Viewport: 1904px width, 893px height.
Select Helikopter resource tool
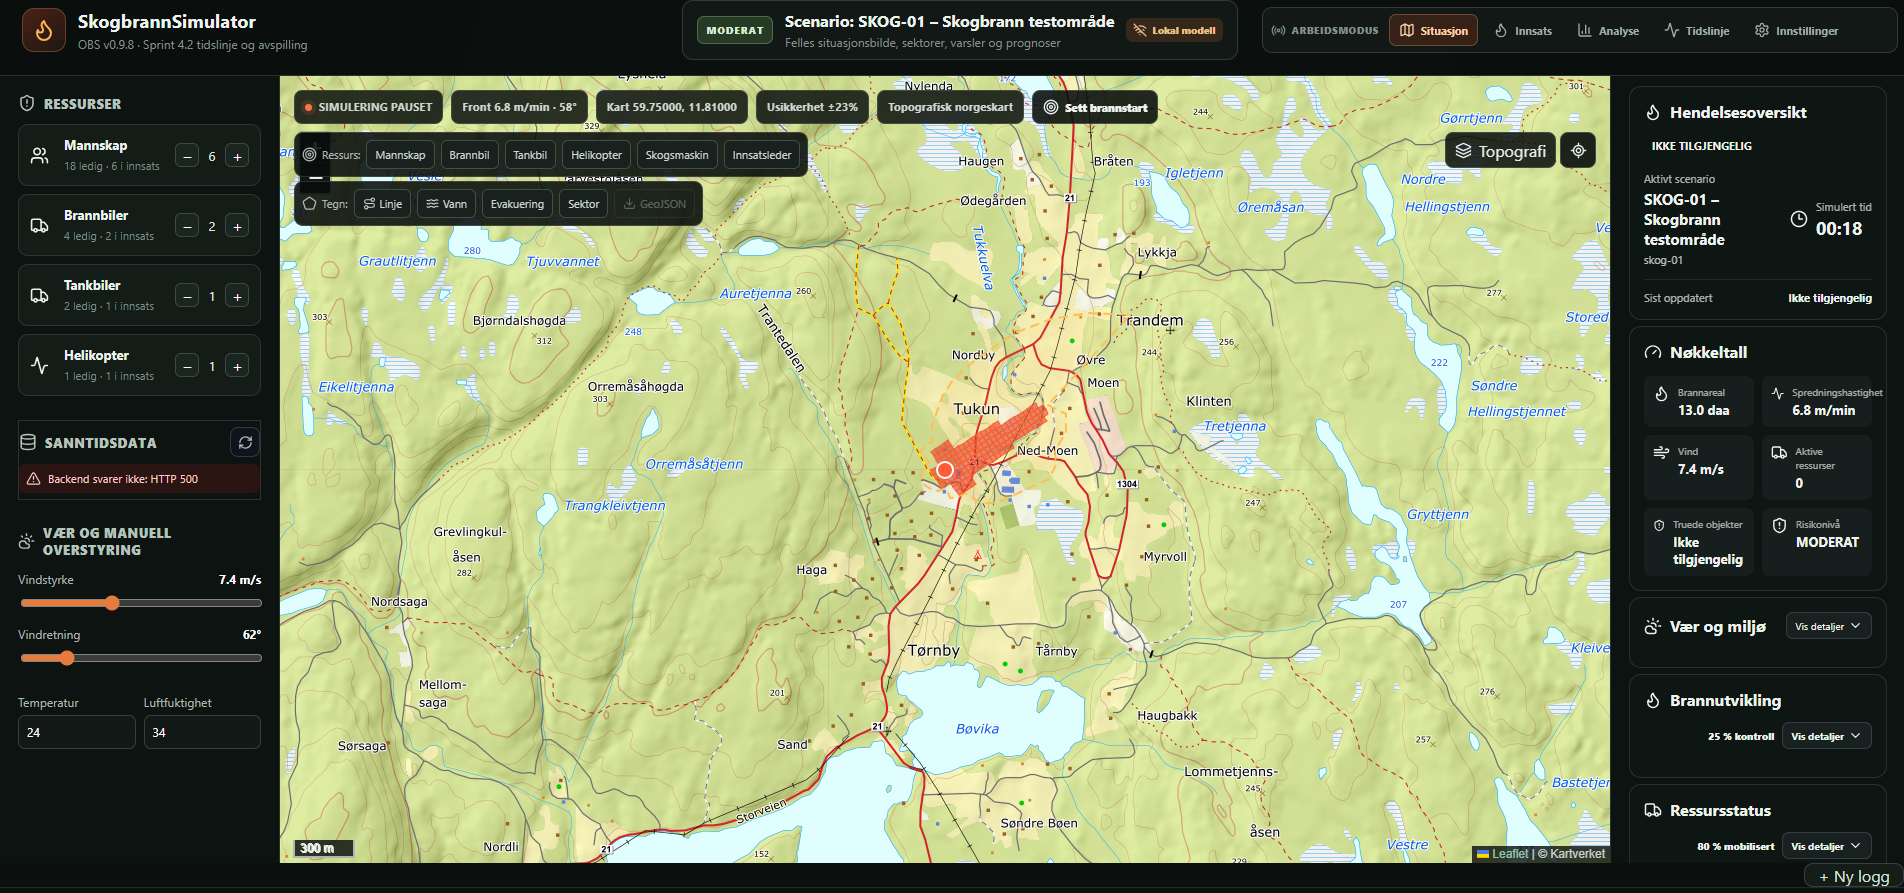point(596,155)
